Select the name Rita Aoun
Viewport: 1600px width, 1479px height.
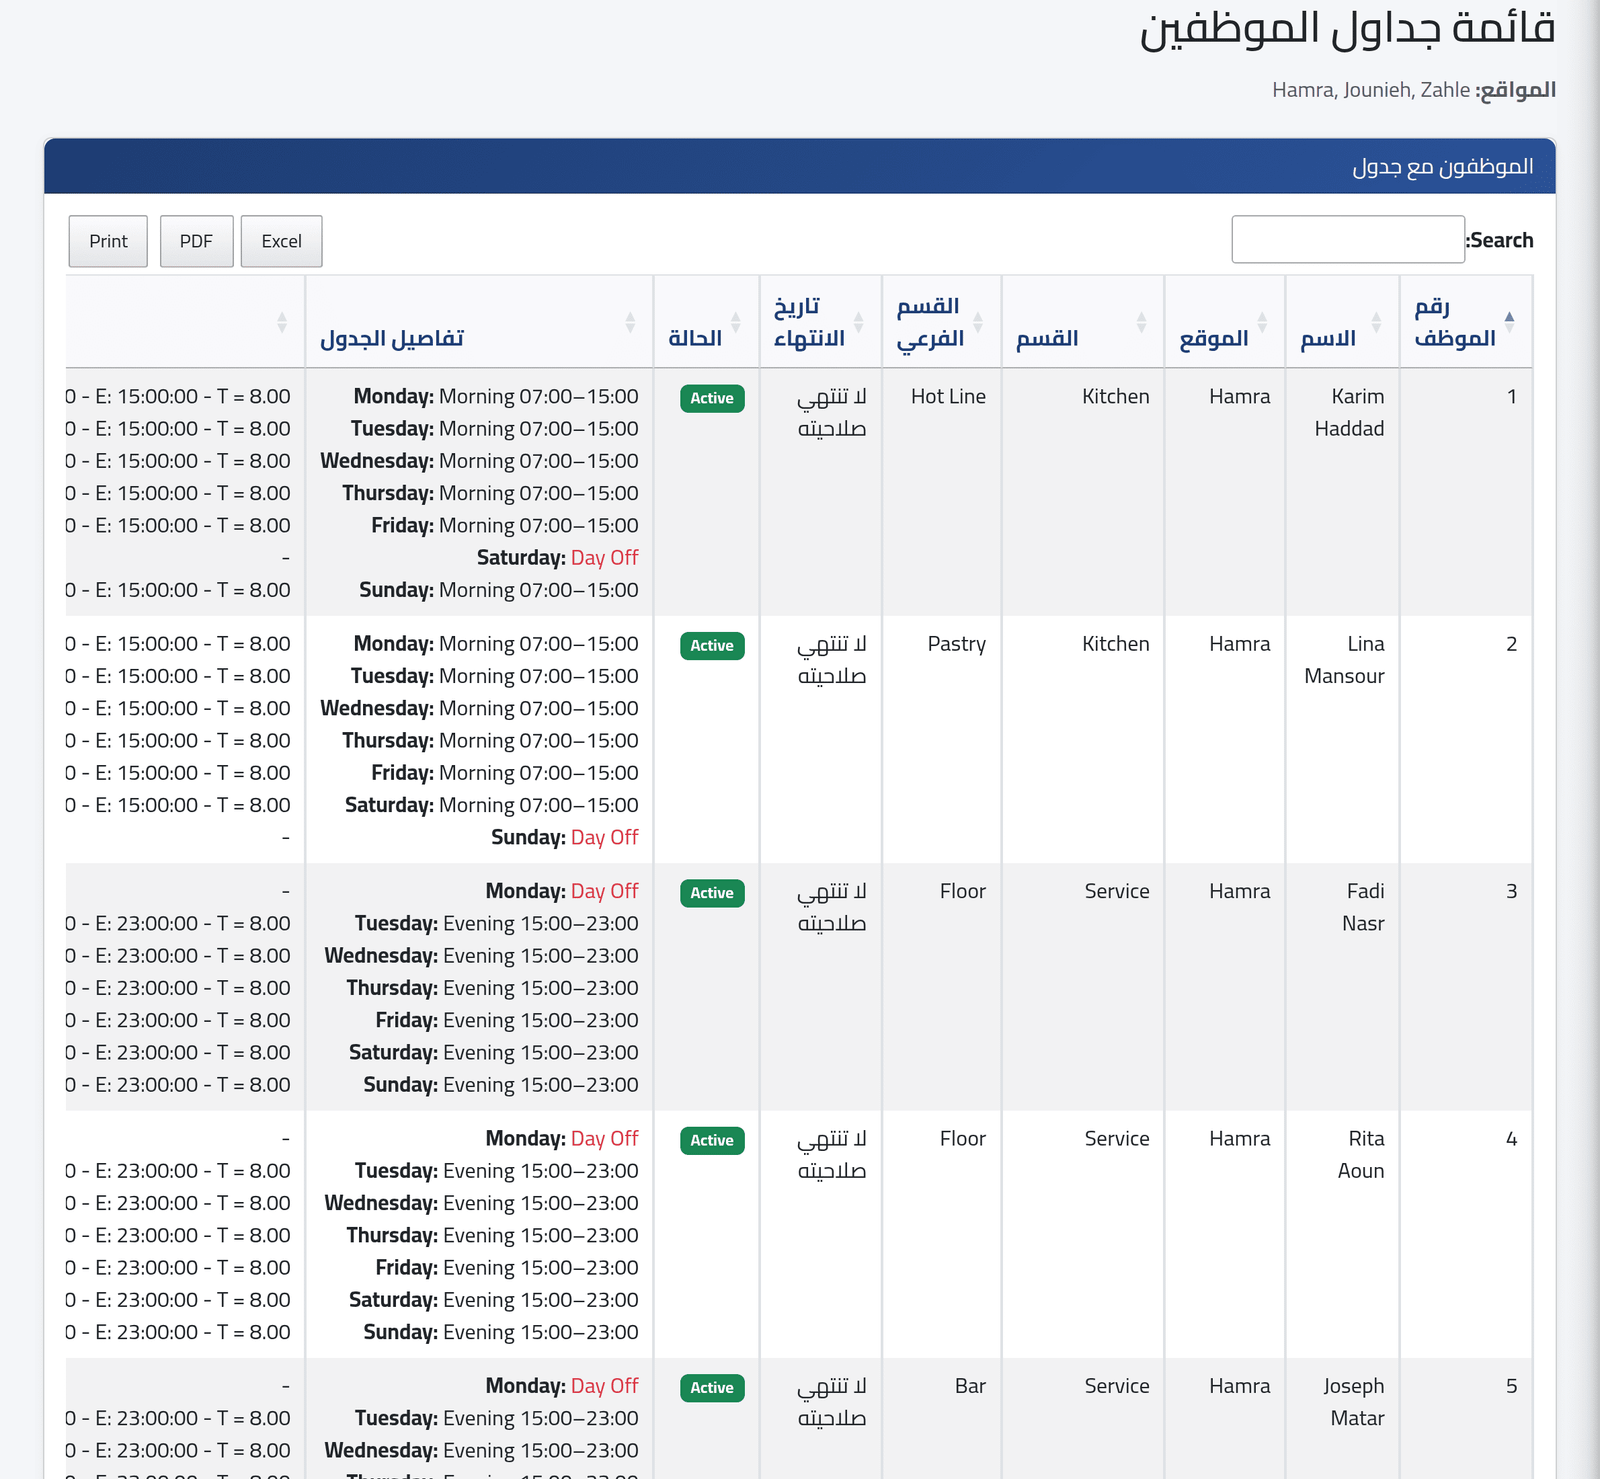1361,1154
